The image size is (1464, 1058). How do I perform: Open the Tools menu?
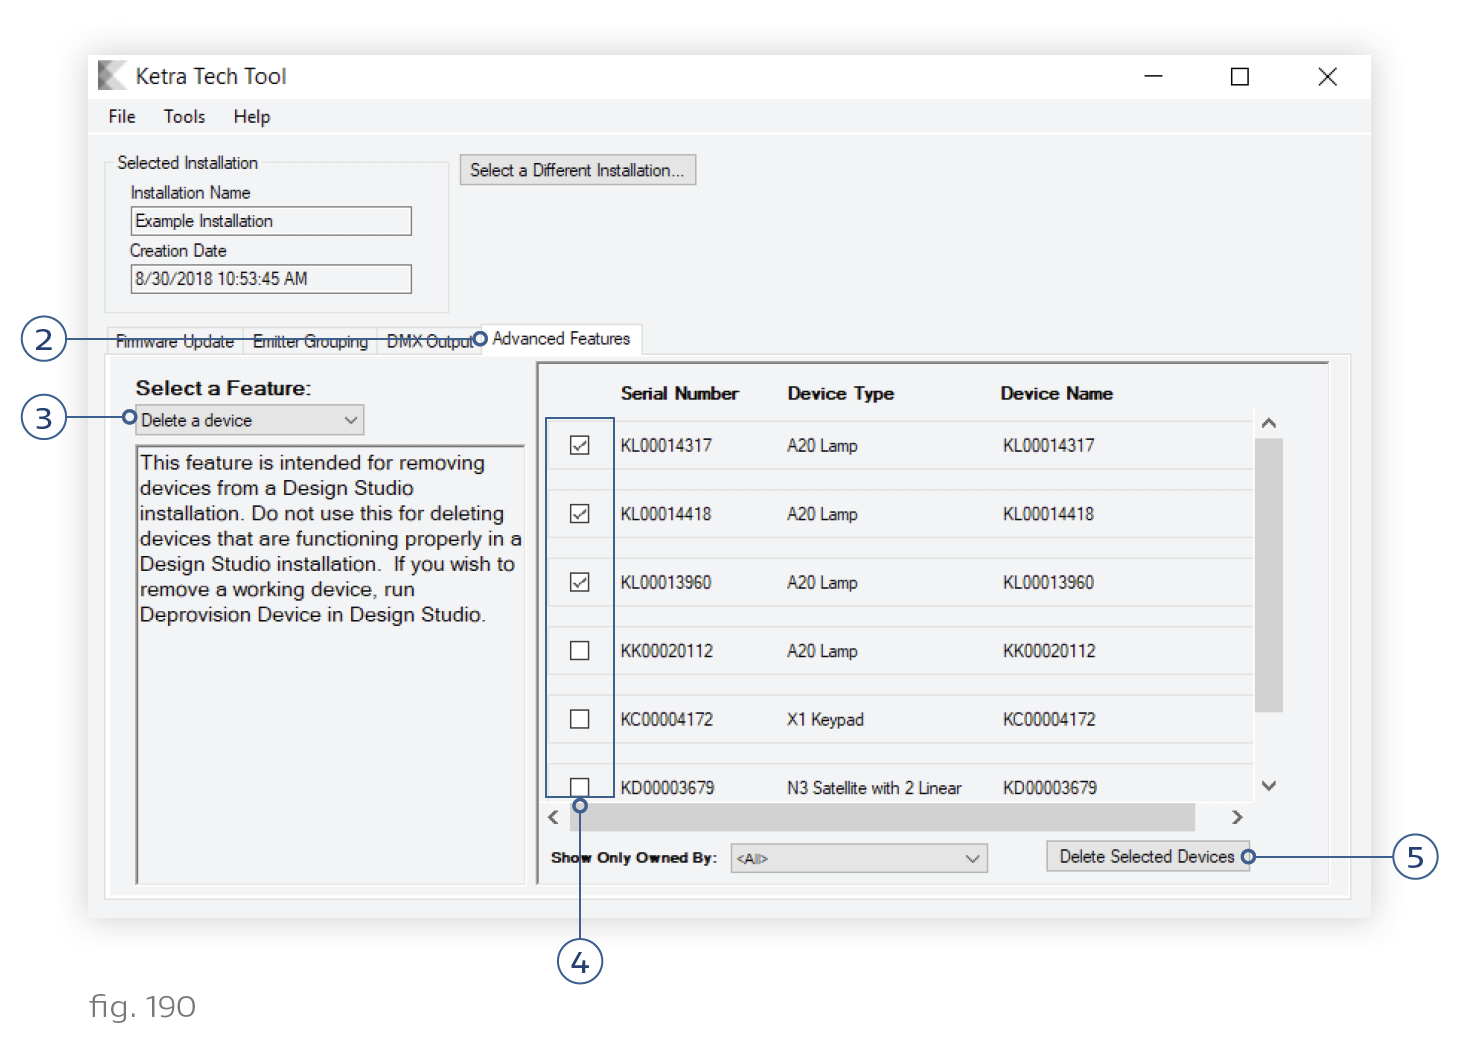[x=184, y=117]
